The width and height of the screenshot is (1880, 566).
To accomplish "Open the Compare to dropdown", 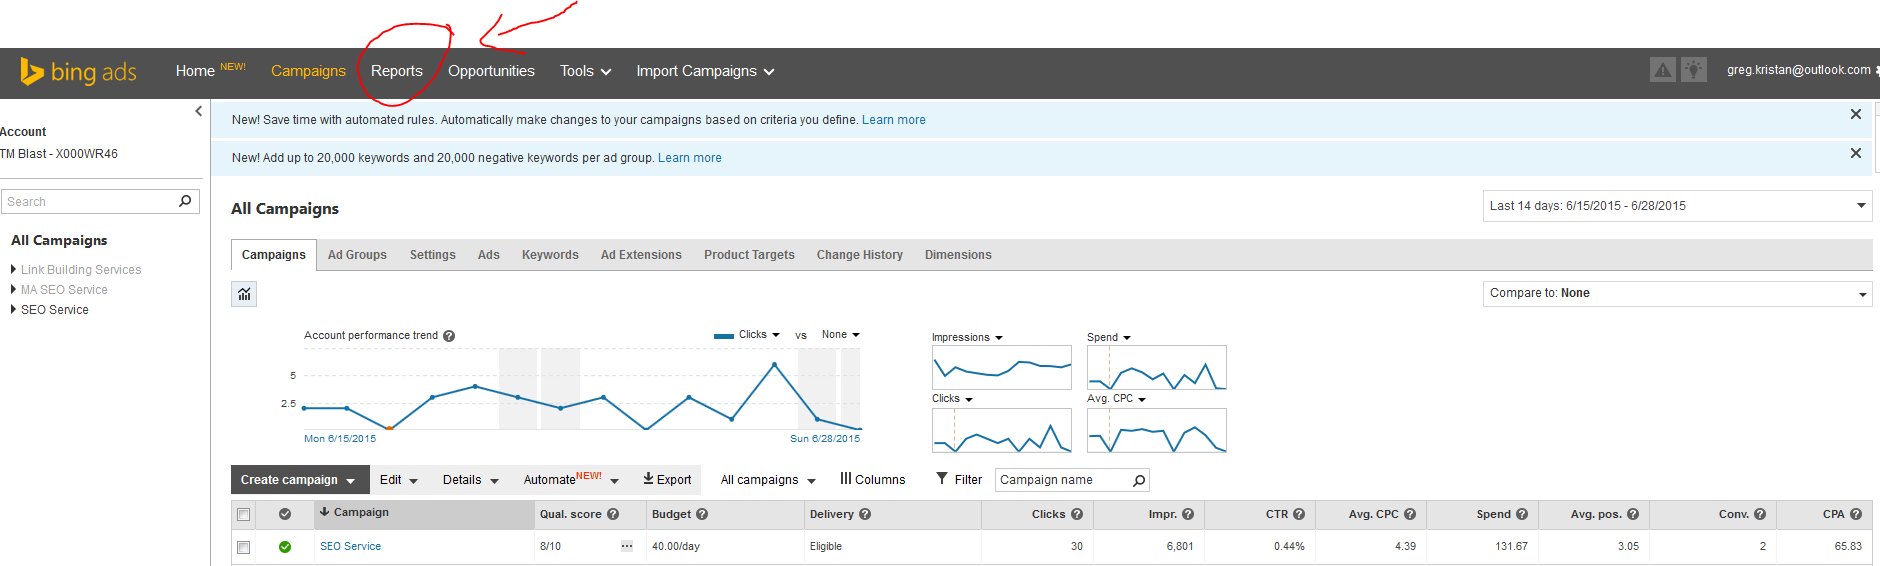I will tap(1677, 293).
